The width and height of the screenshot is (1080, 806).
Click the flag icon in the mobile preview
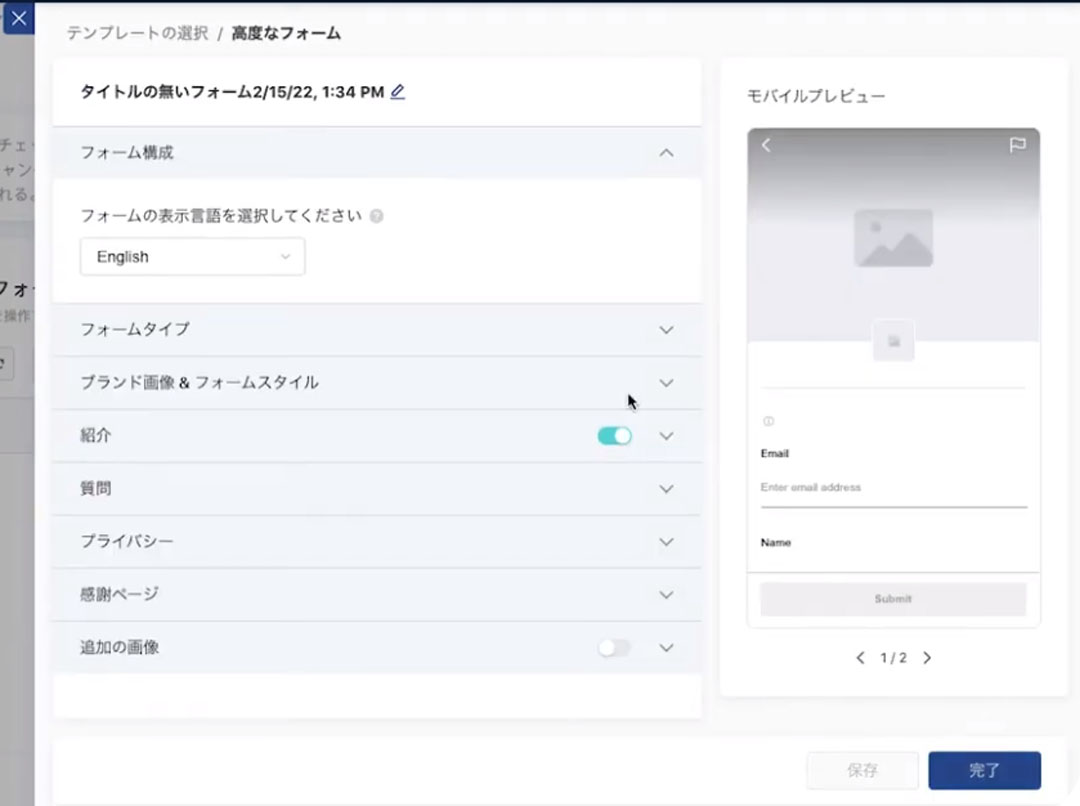(x=1019, y=144)
